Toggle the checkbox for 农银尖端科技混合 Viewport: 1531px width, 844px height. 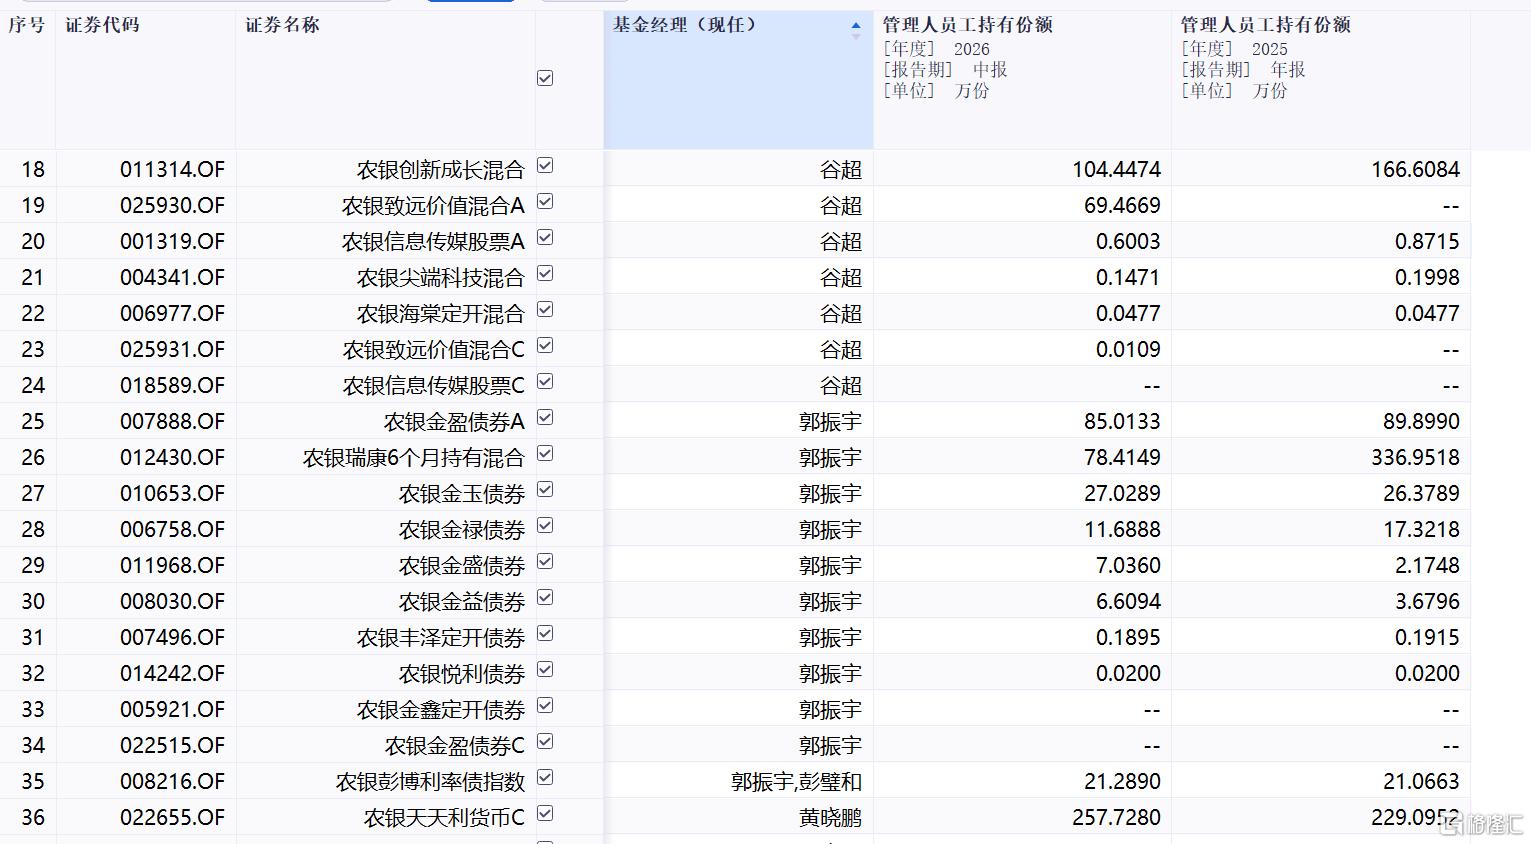(x=545, y=274)
